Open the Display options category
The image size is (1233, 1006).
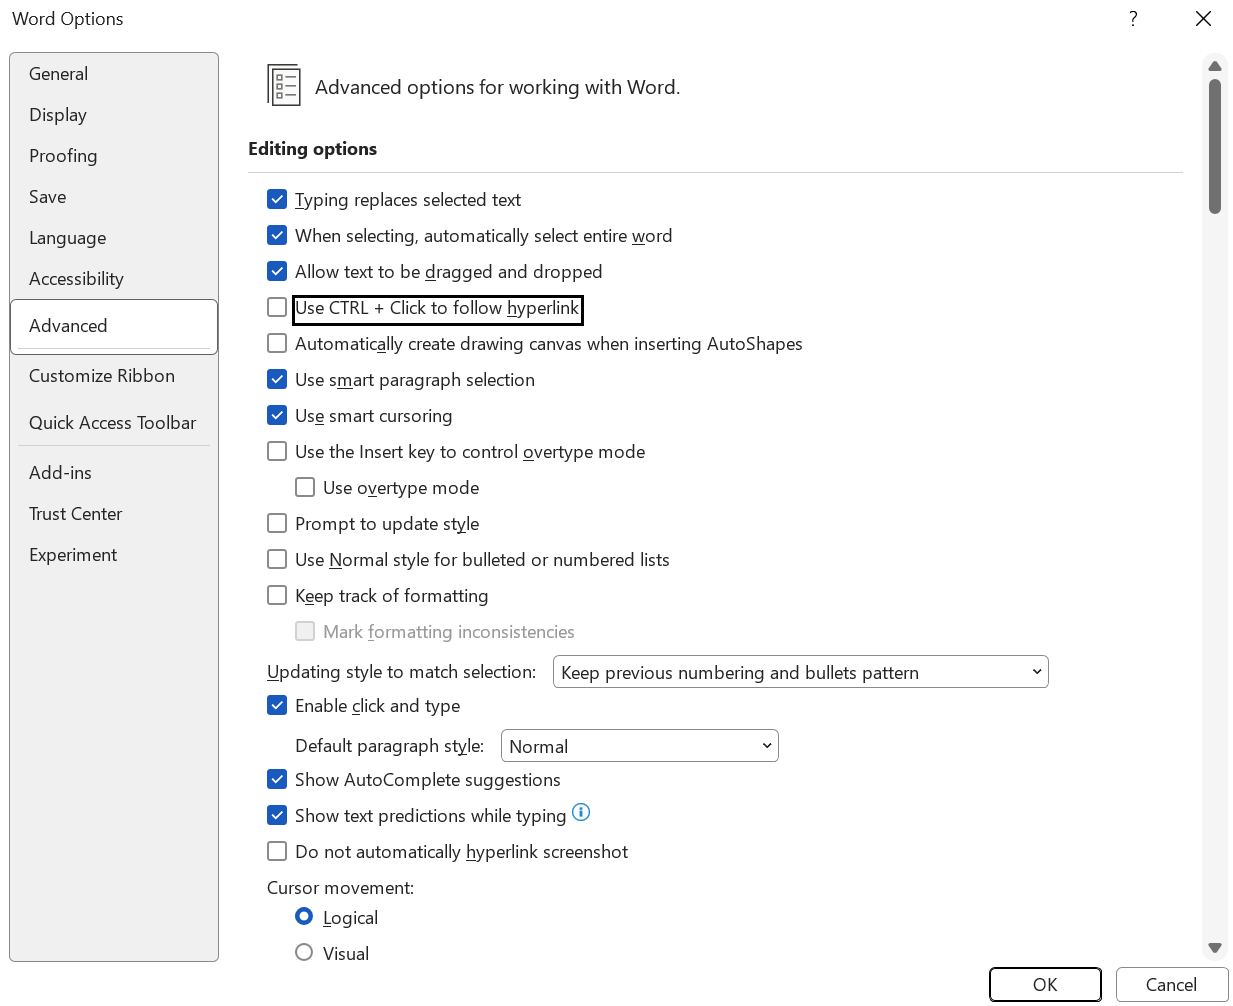[x=114, y=115]
